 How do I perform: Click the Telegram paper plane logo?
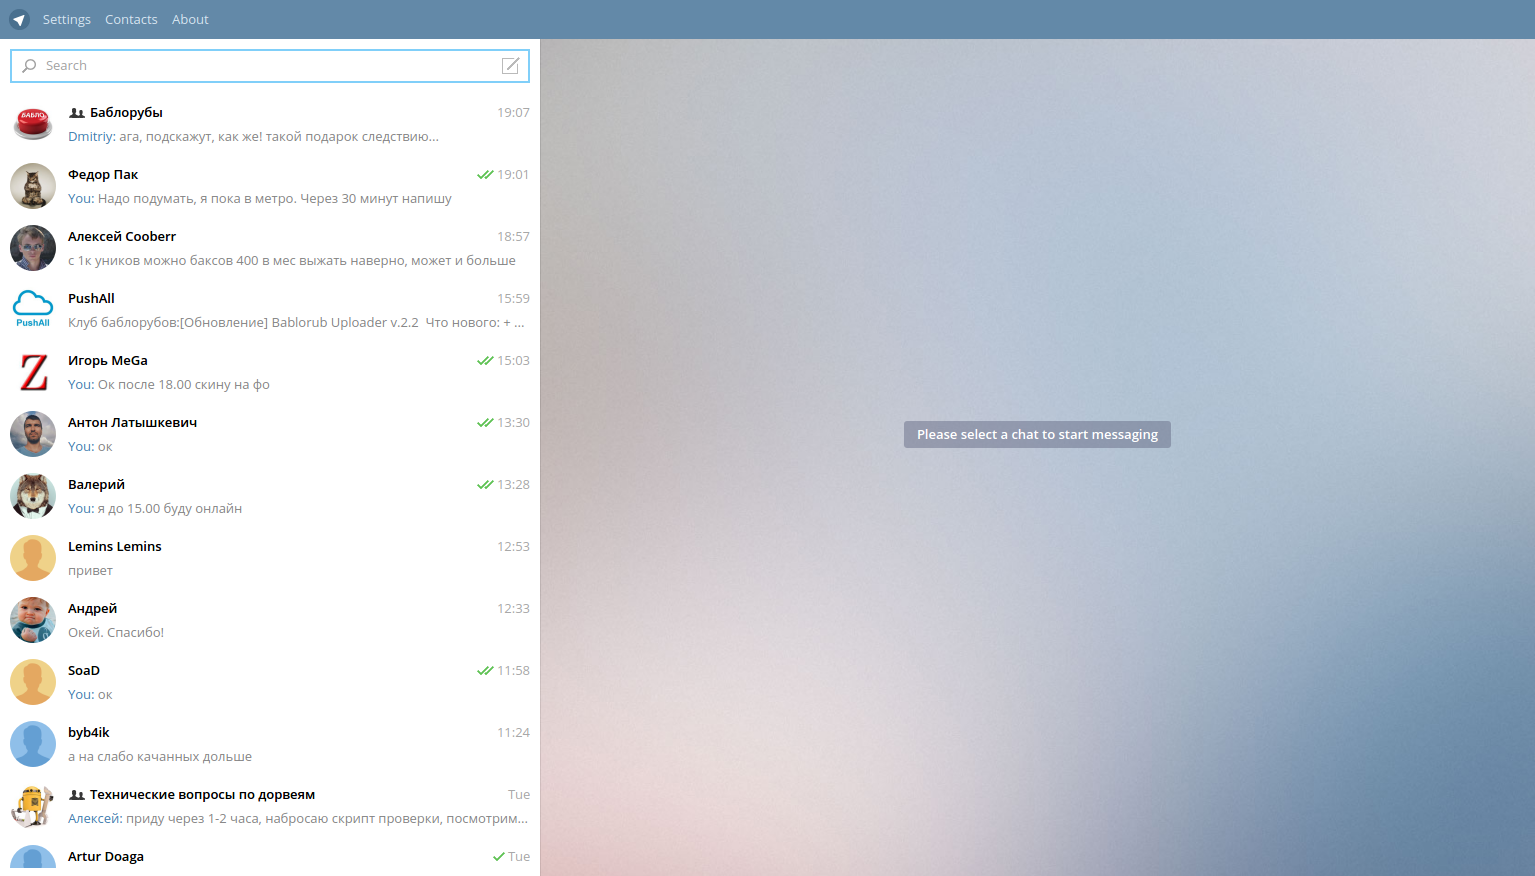(x=19, y=20)
